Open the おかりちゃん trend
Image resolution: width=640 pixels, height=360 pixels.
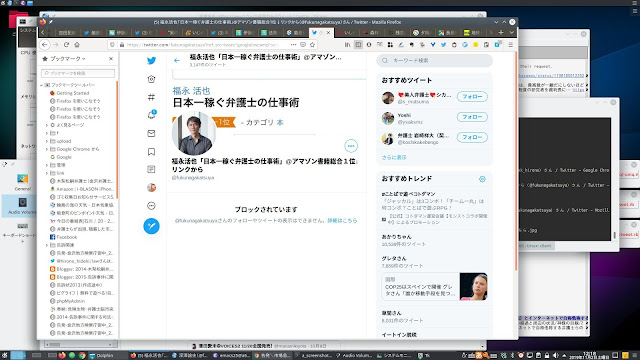(396, 237)
